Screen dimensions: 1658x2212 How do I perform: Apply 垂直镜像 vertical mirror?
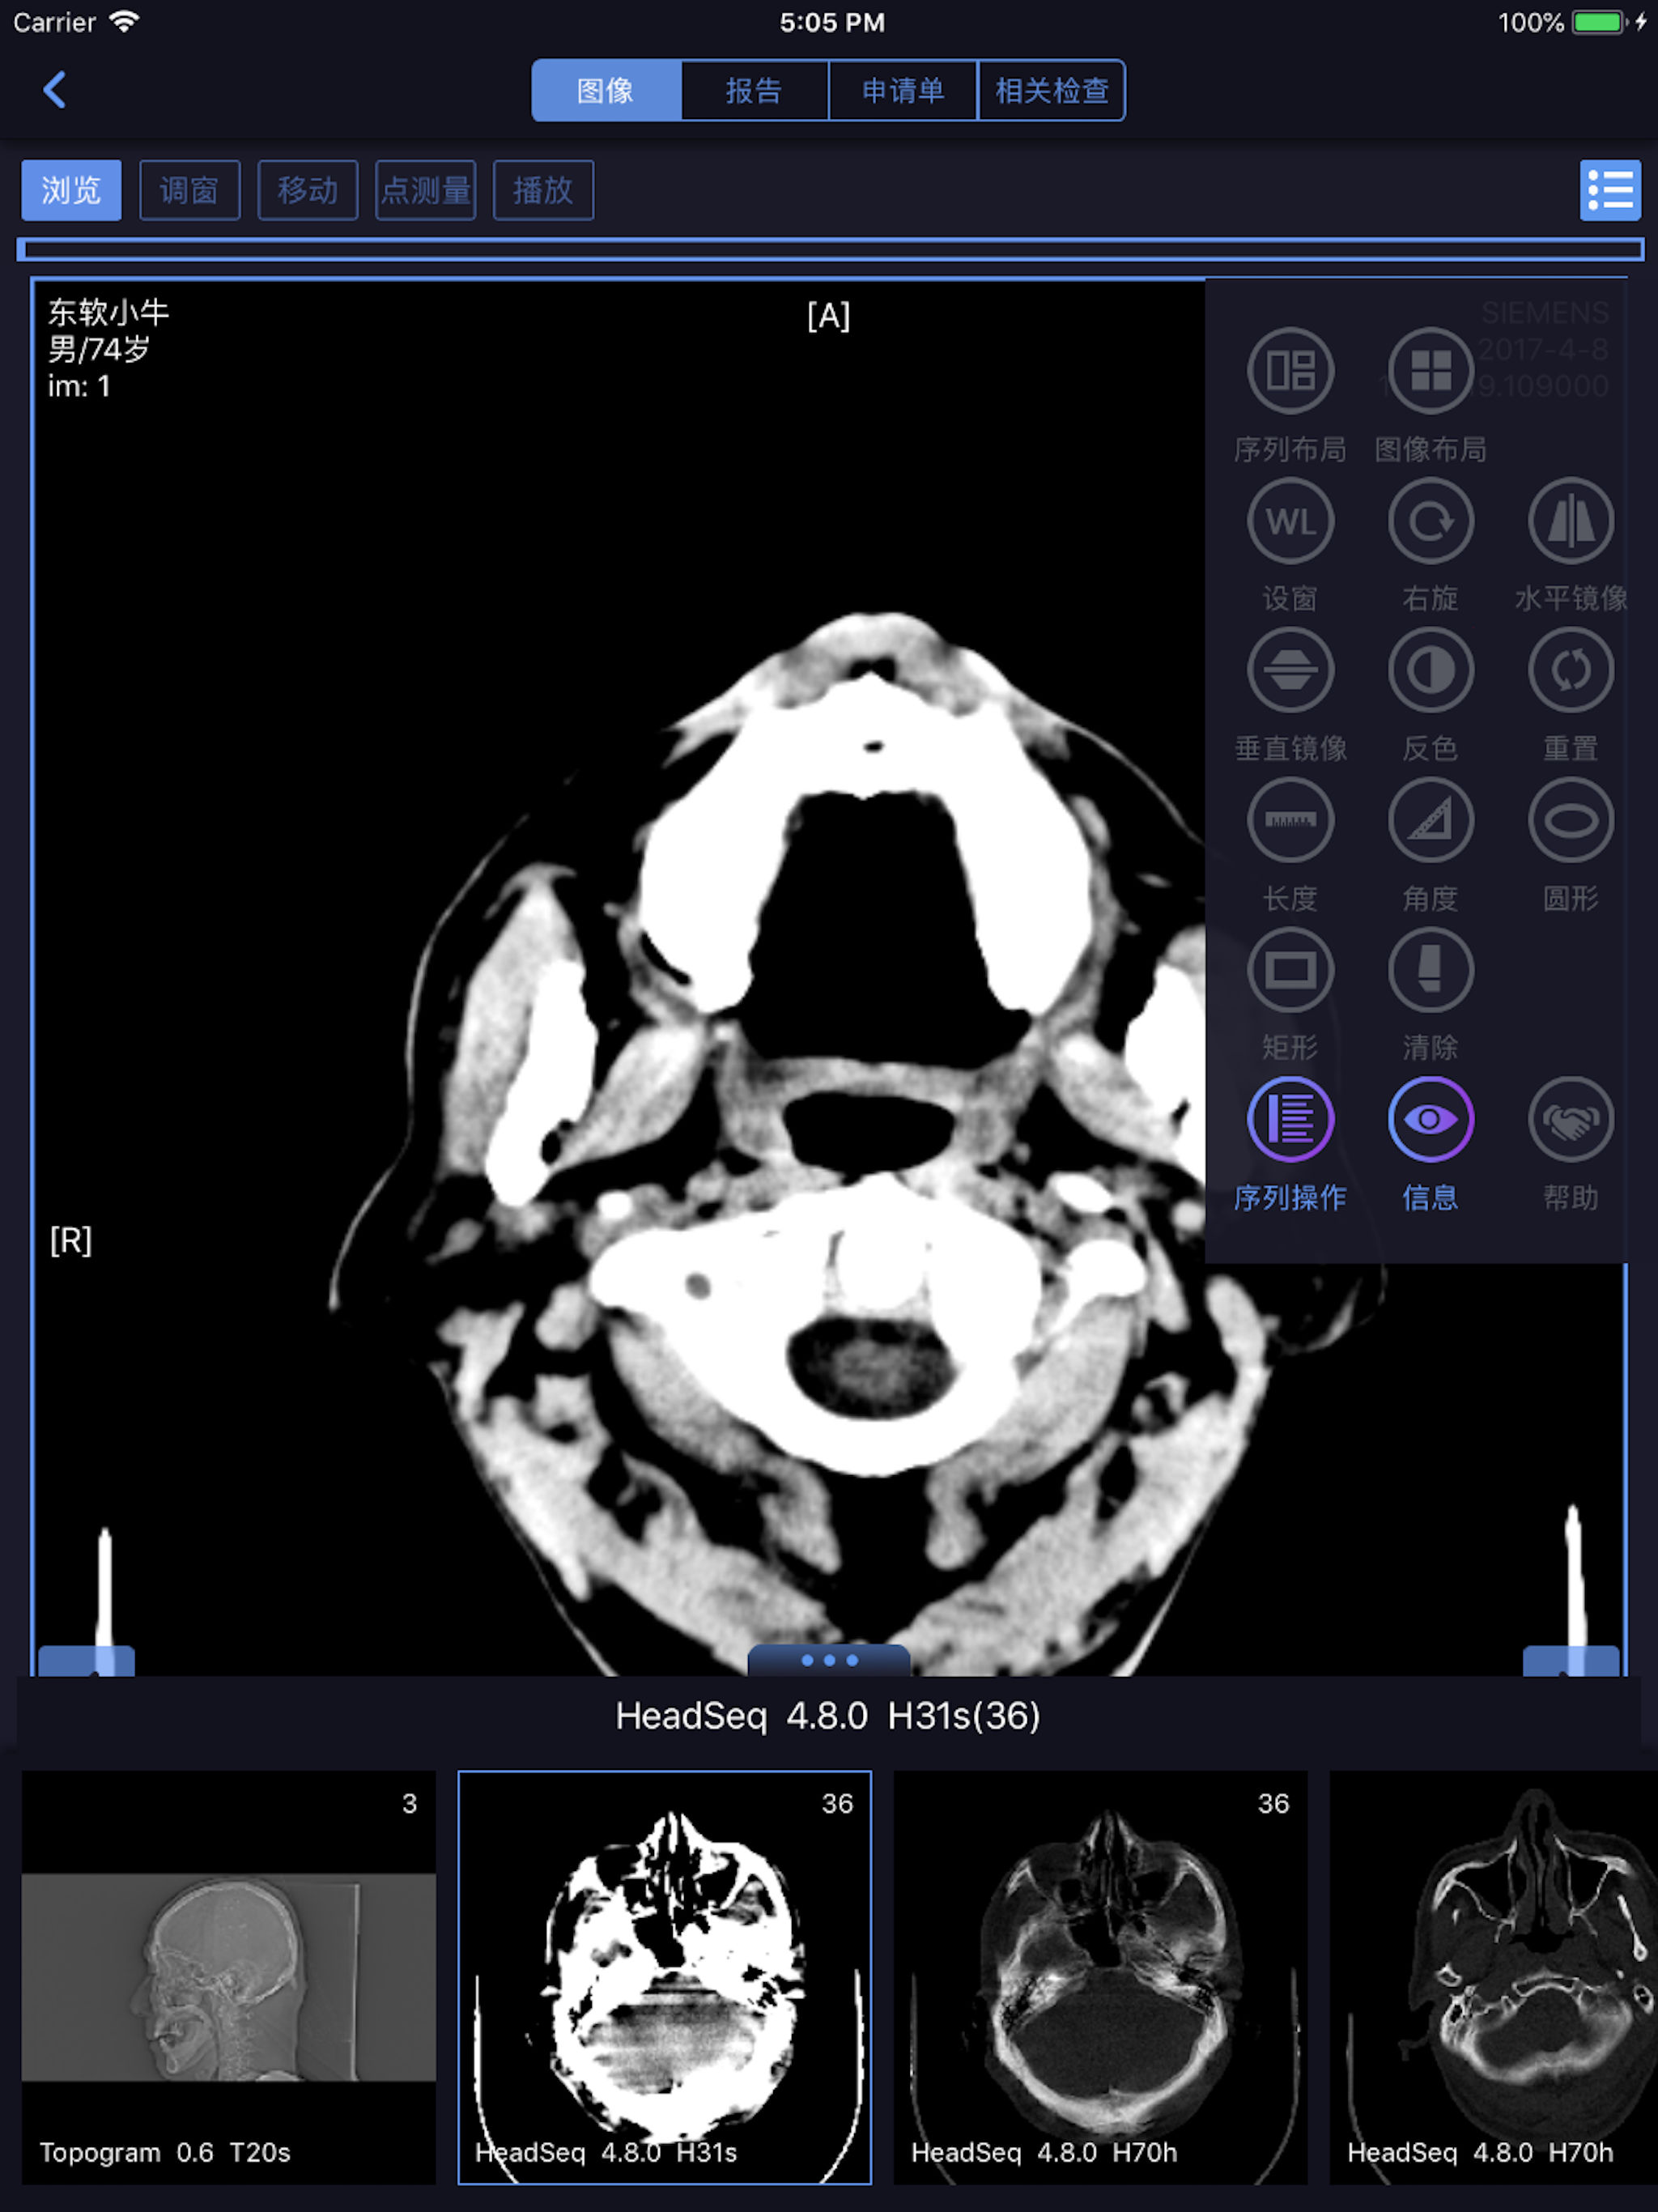[1290, 670]
